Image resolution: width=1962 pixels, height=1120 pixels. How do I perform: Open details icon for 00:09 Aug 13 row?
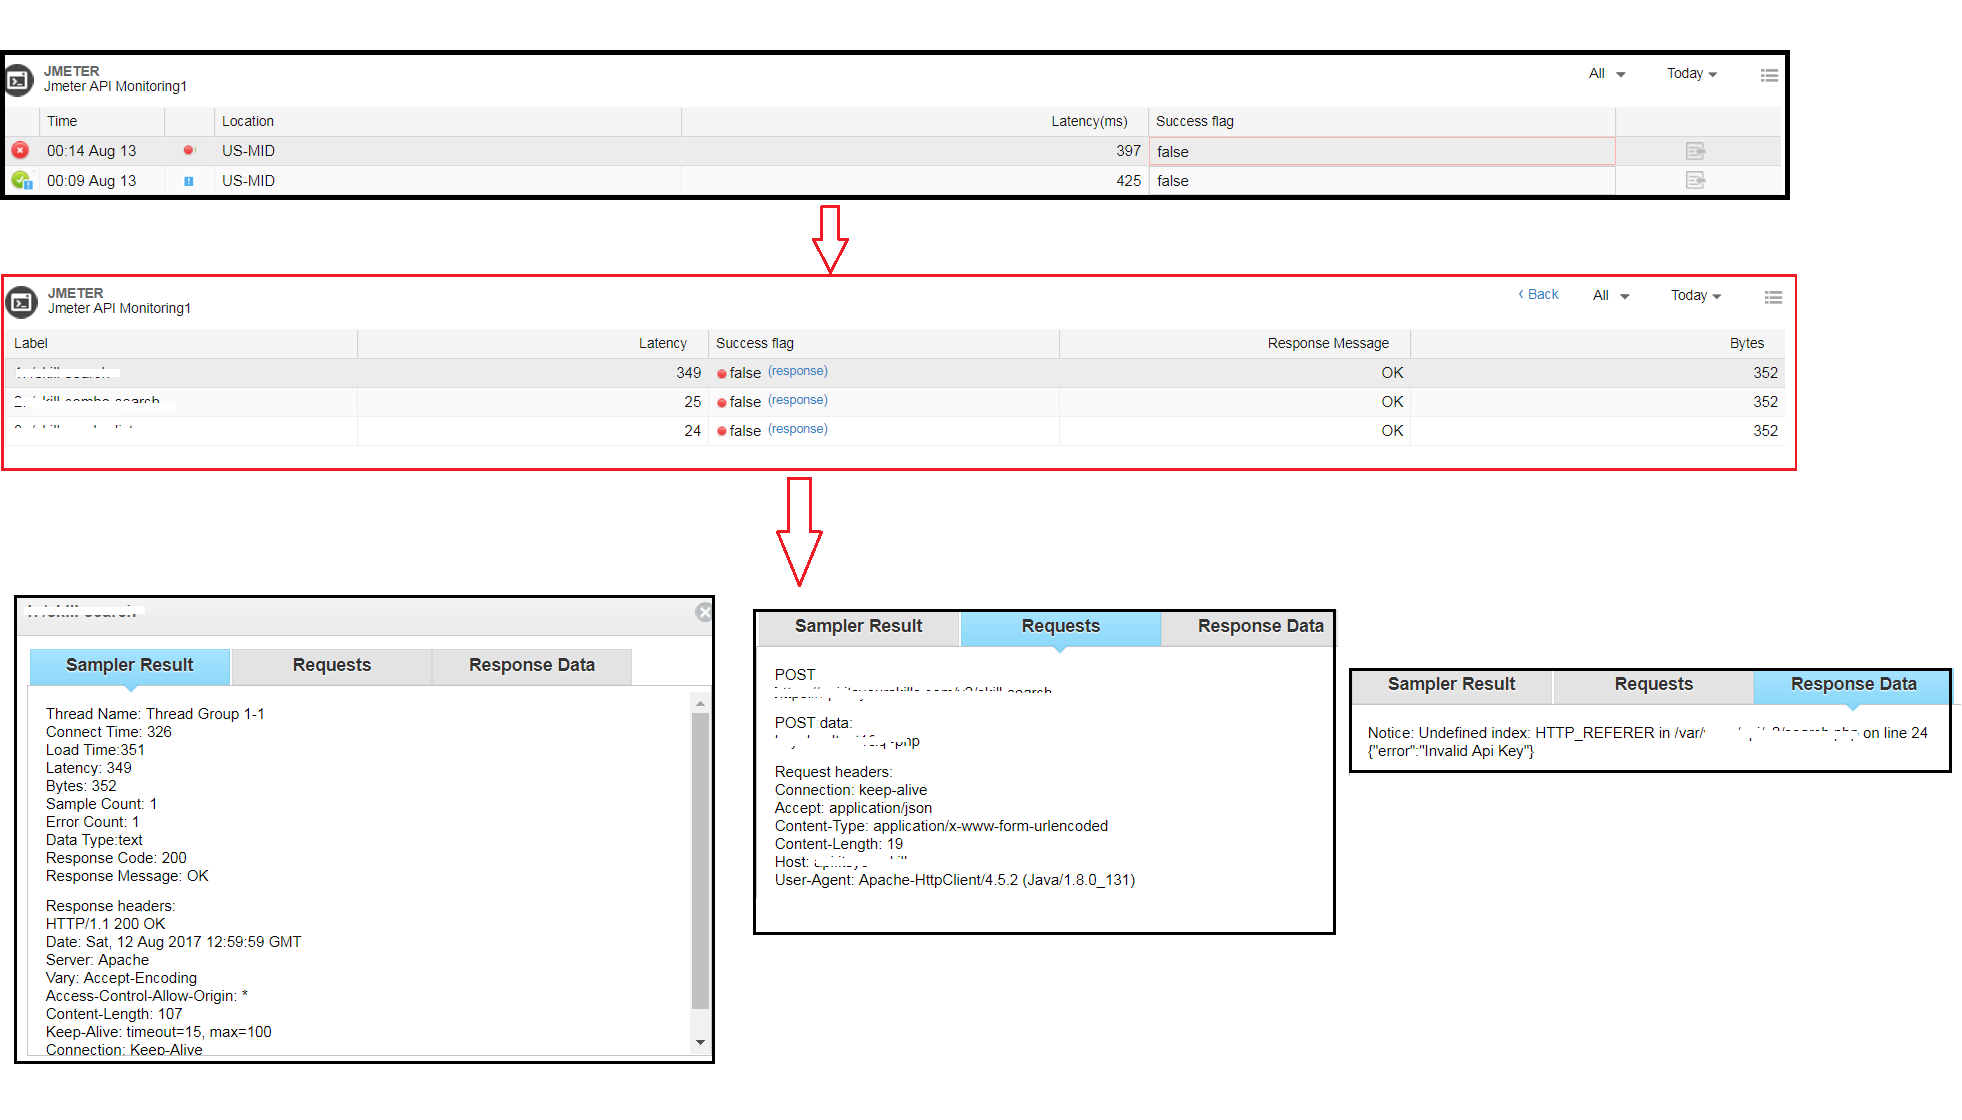(1695, 180)
